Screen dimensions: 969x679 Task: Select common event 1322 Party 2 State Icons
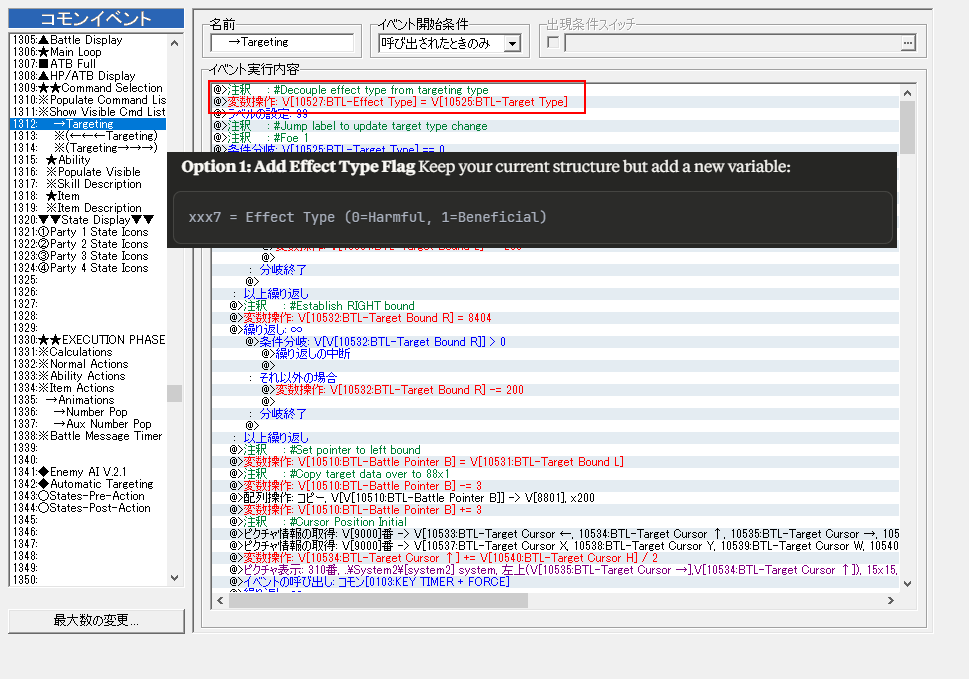click(x=88, y=244)
